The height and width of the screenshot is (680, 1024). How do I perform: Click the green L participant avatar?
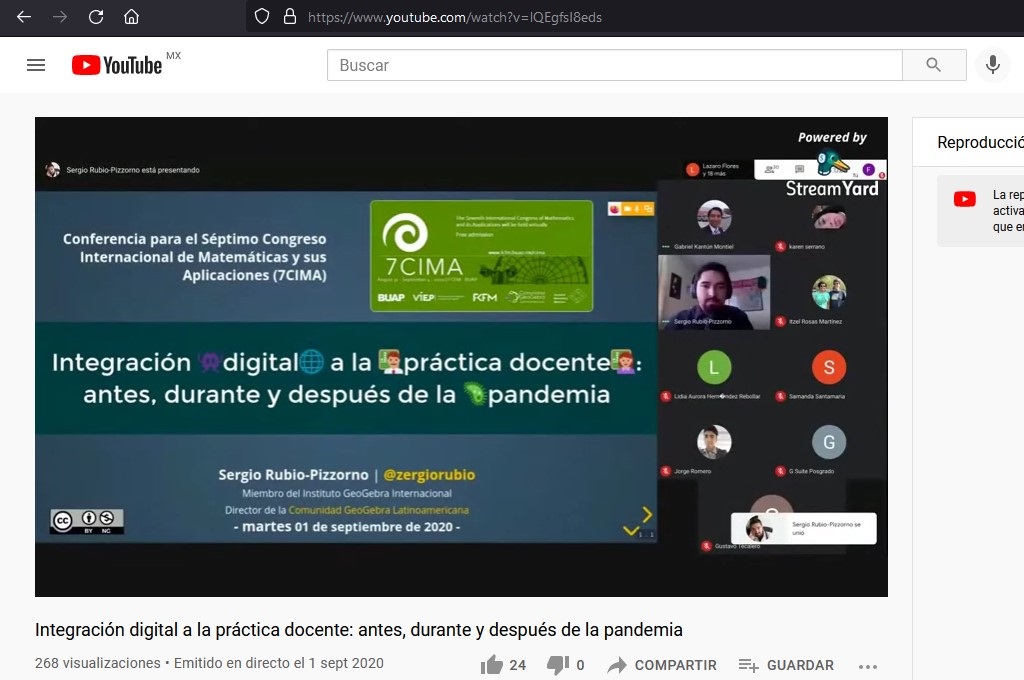click(714, 367)
